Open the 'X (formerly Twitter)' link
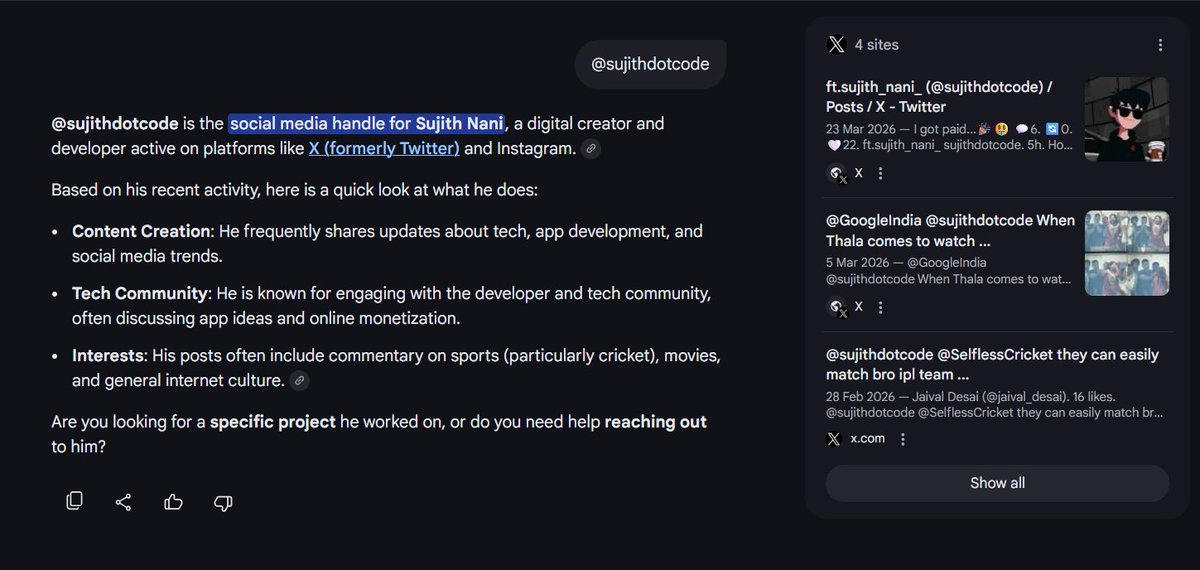Screen dimensions: 1200x570 (384, 149)
